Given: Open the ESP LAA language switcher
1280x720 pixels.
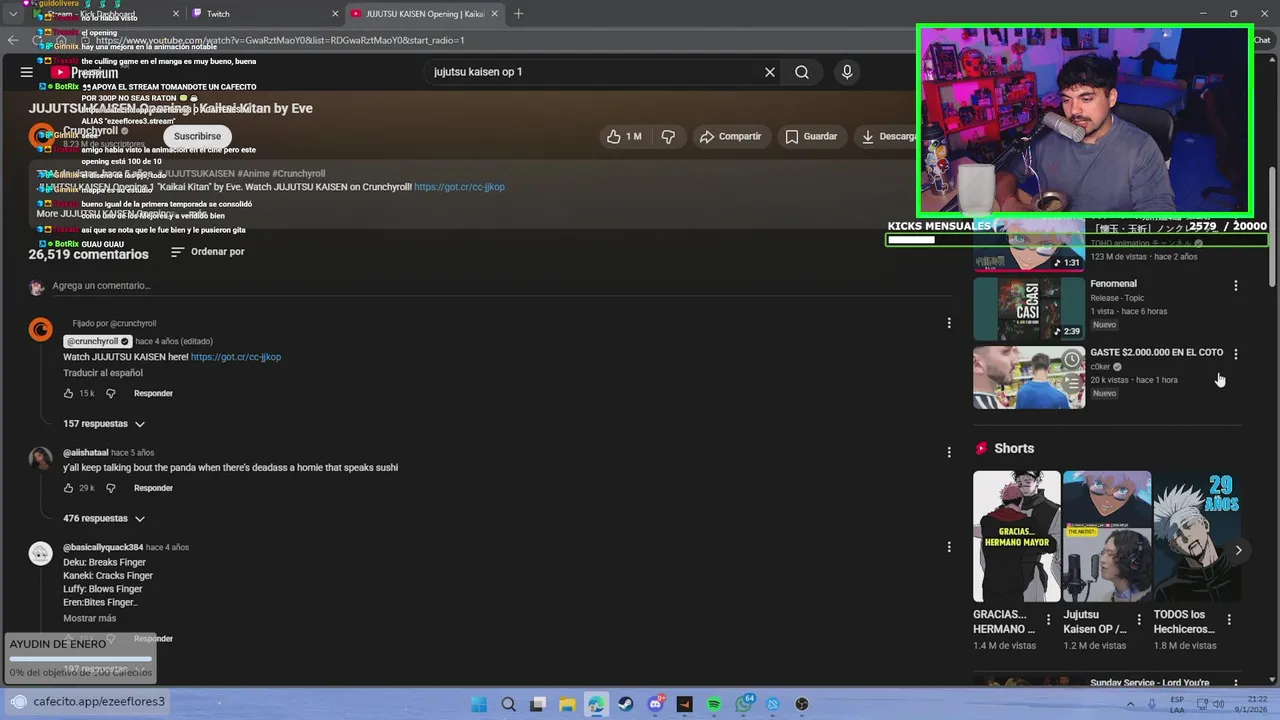Looking at the screenshot, I should (x=1177, y=704).
